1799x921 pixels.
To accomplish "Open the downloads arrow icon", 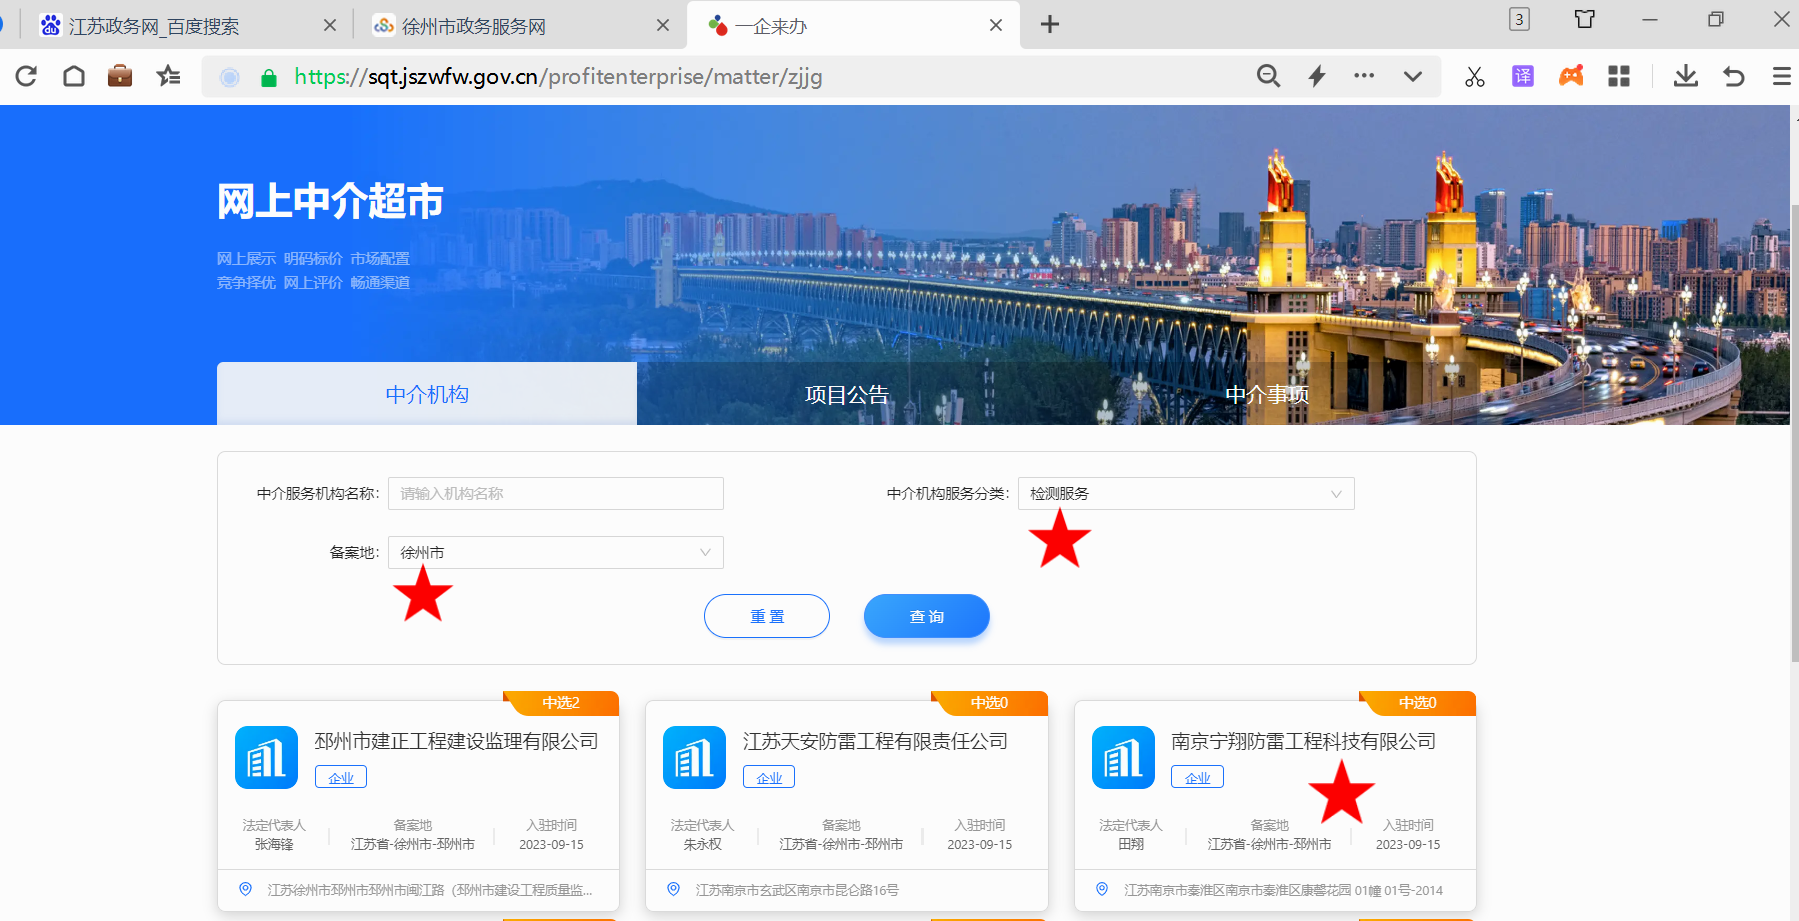I will tap(1685, 76).
